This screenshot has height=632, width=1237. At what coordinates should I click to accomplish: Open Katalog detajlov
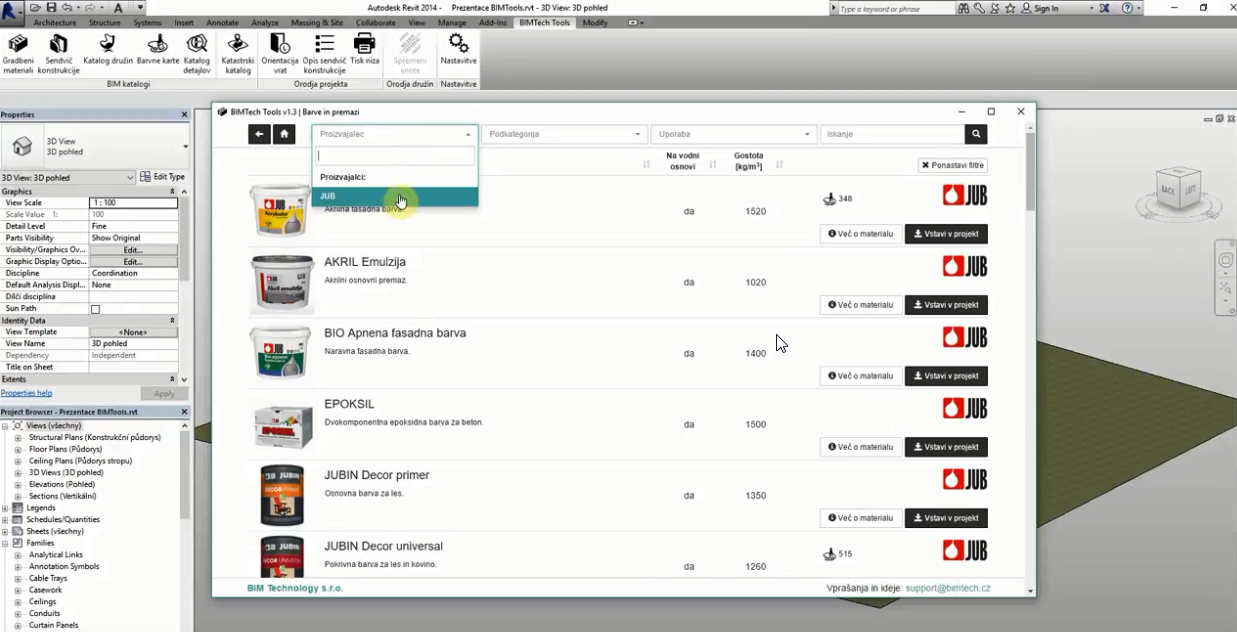tap(197, 54)
